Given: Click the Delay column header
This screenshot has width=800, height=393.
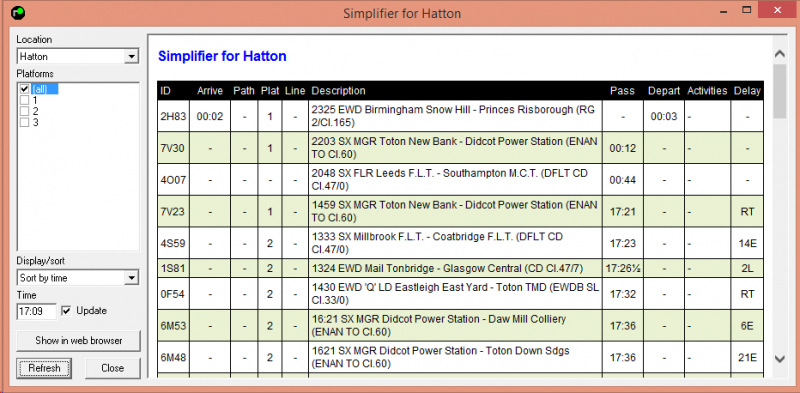Looking at the screenshot, I should pyautogui.click(x=747, y=91).
